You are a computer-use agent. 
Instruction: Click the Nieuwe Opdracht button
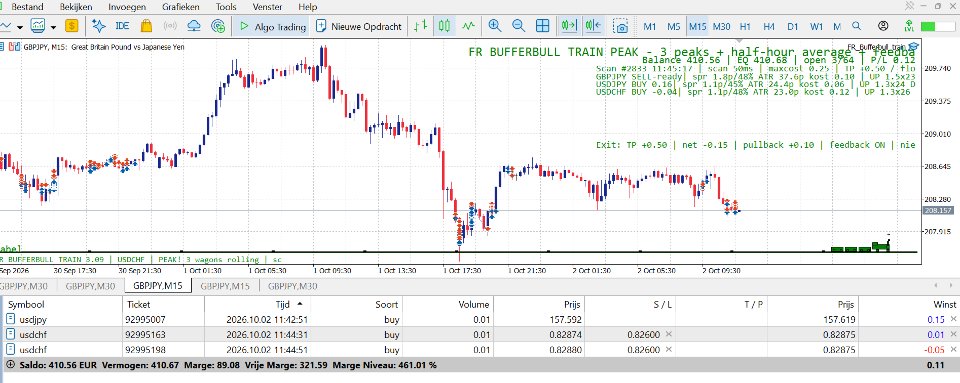point(359,26)
